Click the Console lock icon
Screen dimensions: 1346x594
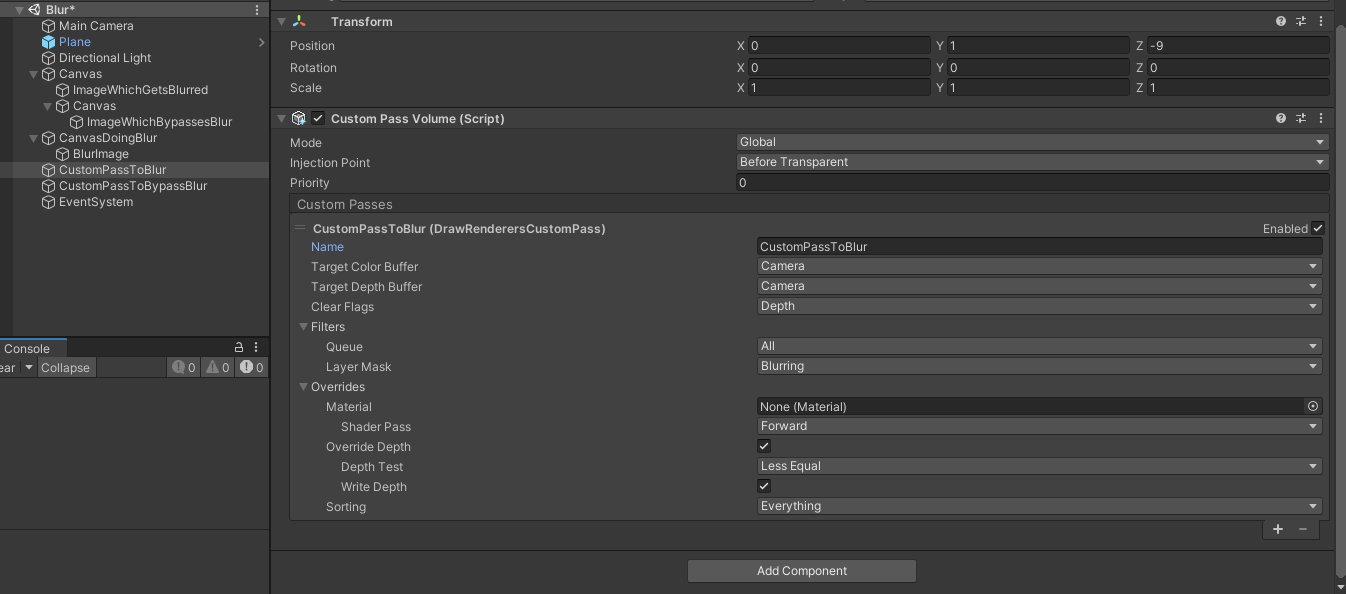[x=238, y=348]
